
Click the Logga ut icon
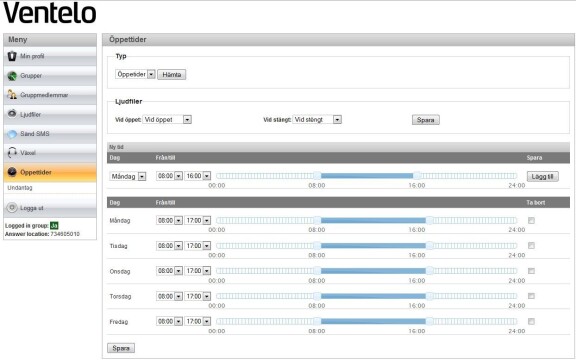coord(12,208)
